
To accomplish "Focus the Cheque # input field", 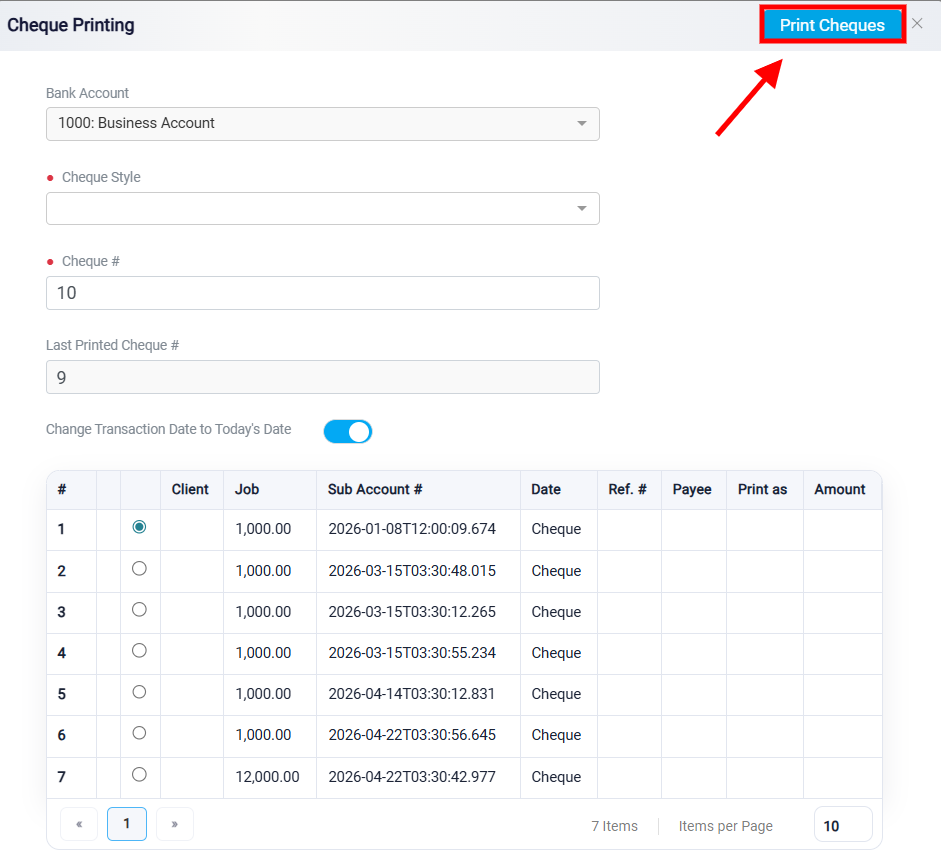I will [x=323, y=293].
